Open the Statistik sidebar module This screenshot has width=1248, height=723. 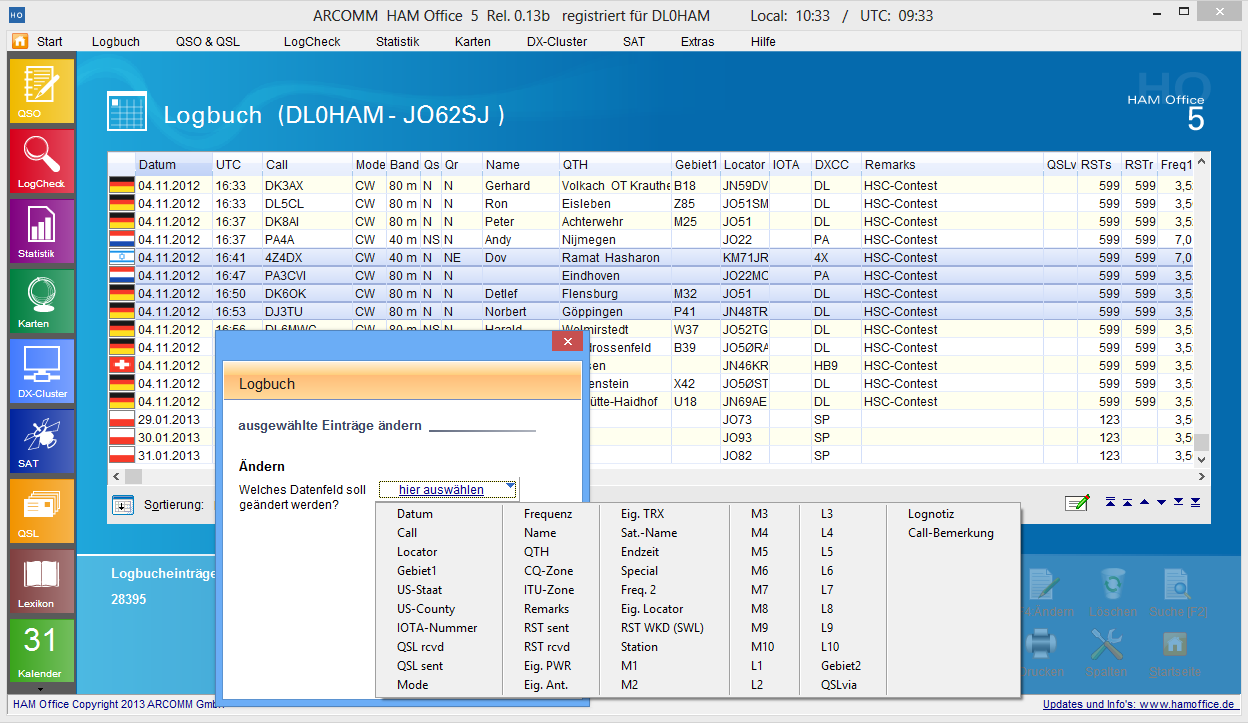tap(41, 231)
